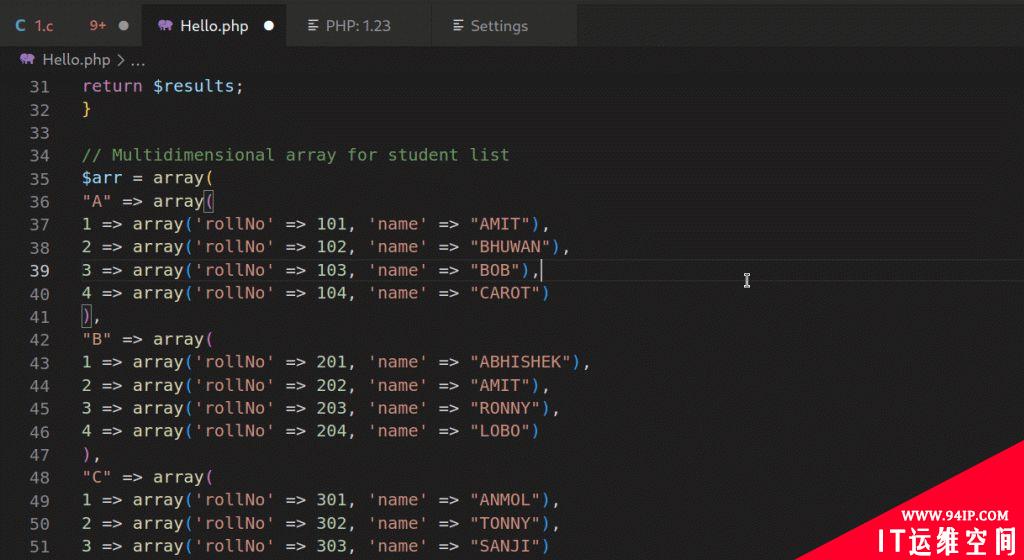Click the breadcrumb elephant icon
1024x560 pixels.
click(x=27, y=59)
